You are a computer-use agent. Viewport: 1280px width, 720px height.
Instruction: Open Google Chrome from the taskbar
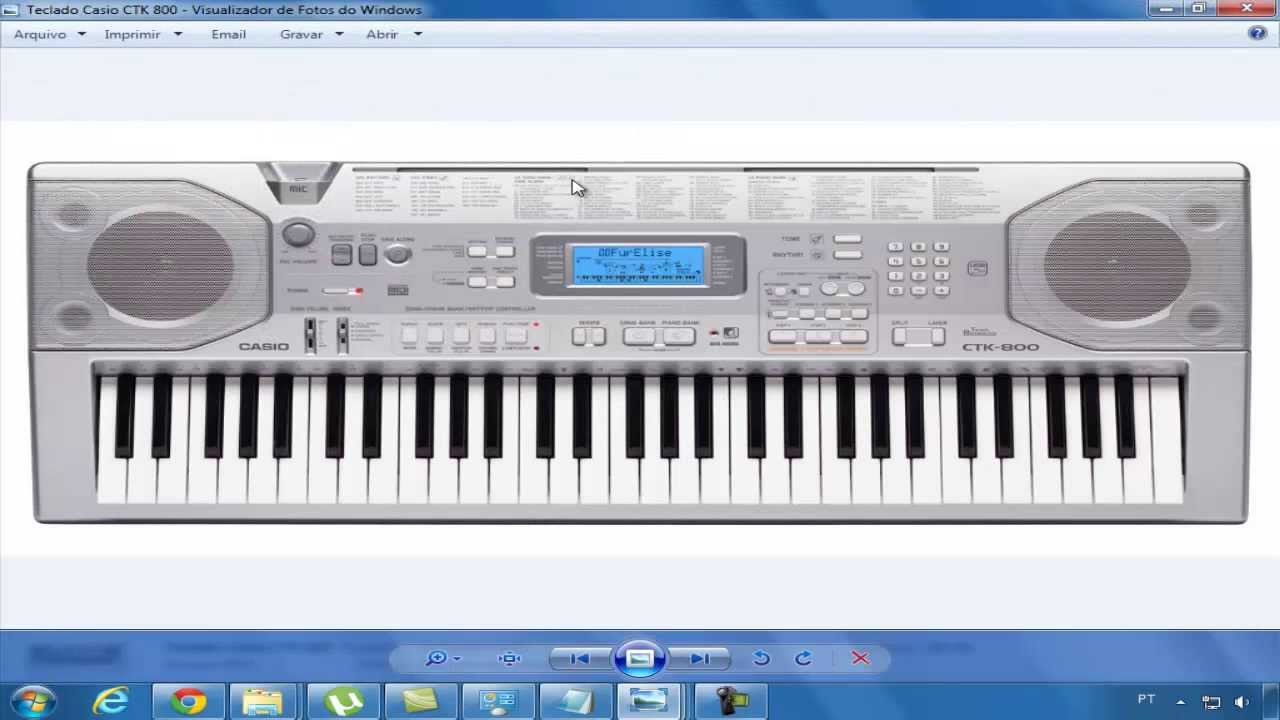(188, 701)
